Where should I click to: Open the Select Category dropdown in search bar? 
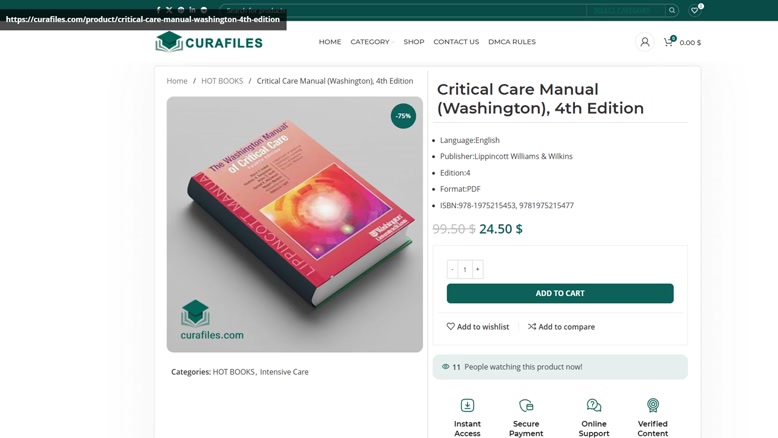tap(626, 10)
